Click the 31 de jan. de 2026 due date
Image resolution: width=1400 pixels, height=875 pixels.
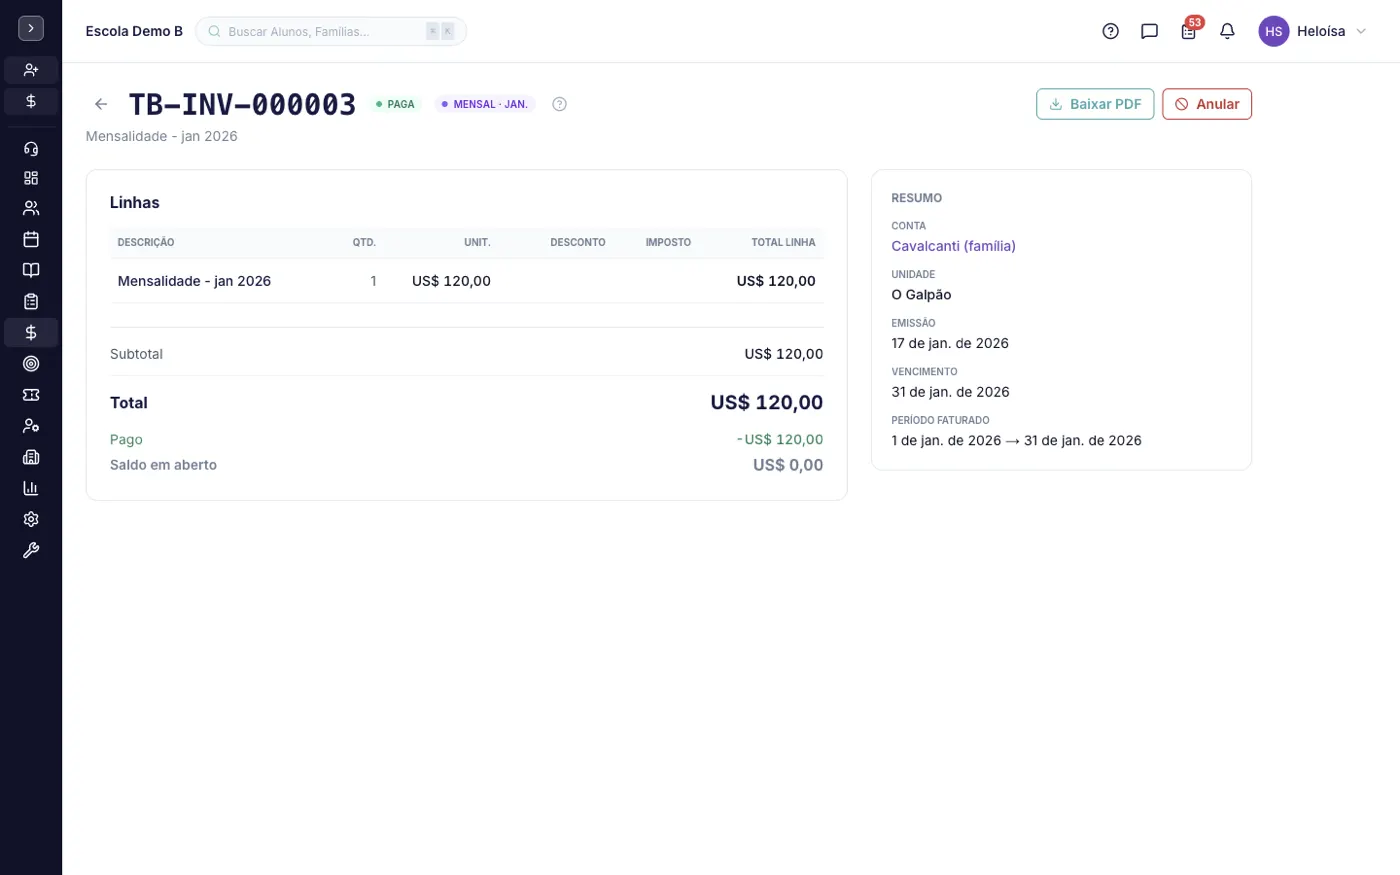point(950,392)
